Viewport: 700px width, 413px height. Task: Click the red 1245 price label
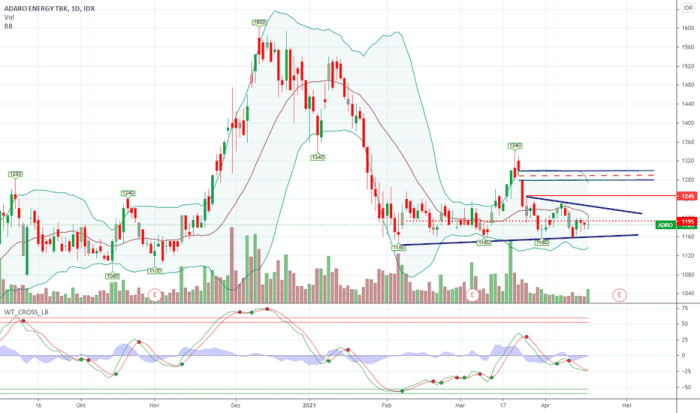point(688,196)
